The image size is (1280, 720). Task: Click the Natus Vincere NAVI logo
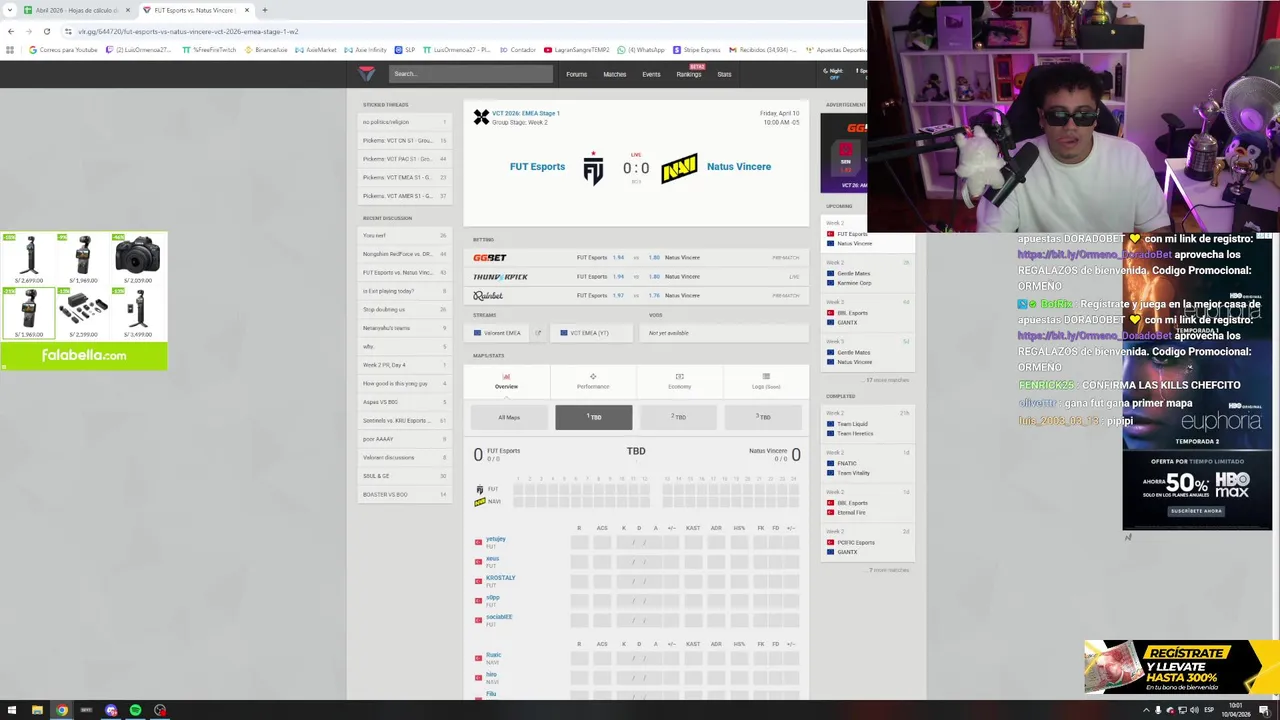pyautogui.click(x=679, y=168)
